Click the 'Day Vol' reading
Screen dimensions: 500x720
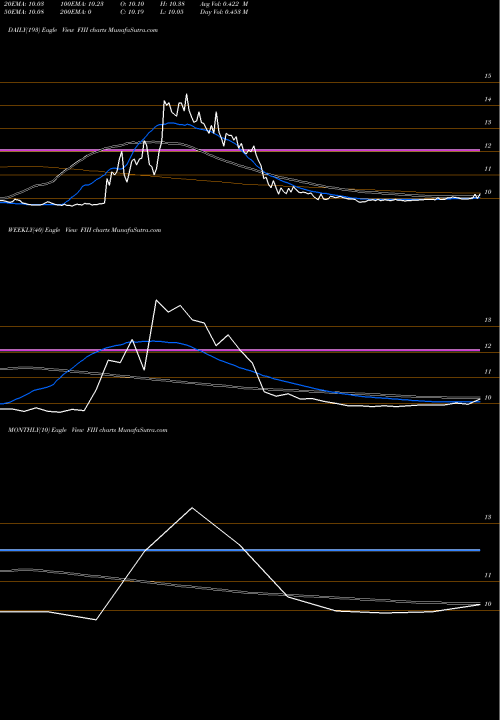224,12
